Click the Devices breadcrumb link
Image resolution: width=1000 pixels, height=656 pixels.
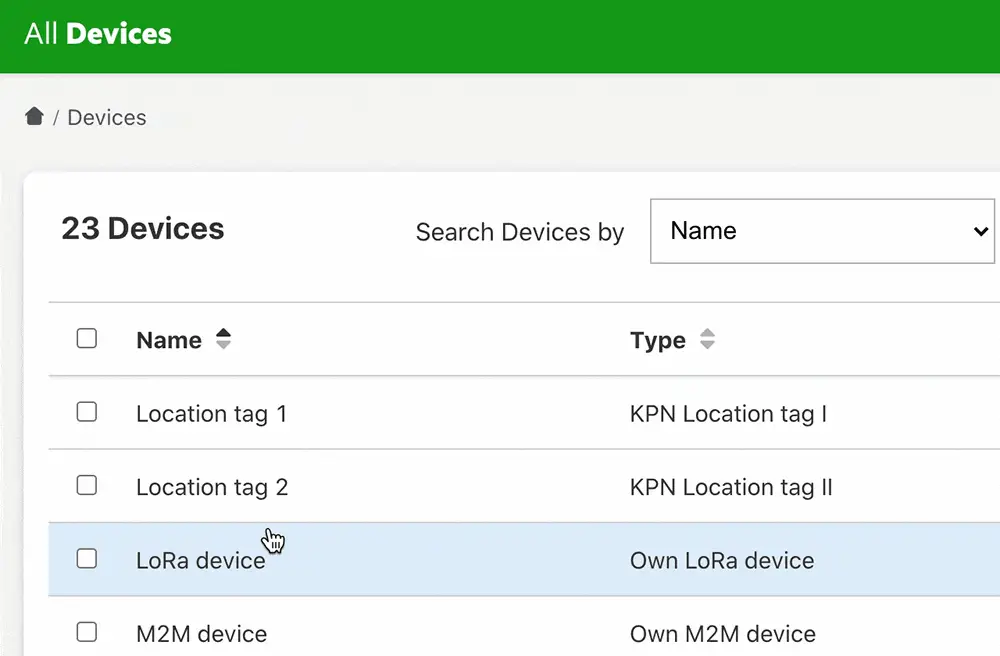[107, 118]
